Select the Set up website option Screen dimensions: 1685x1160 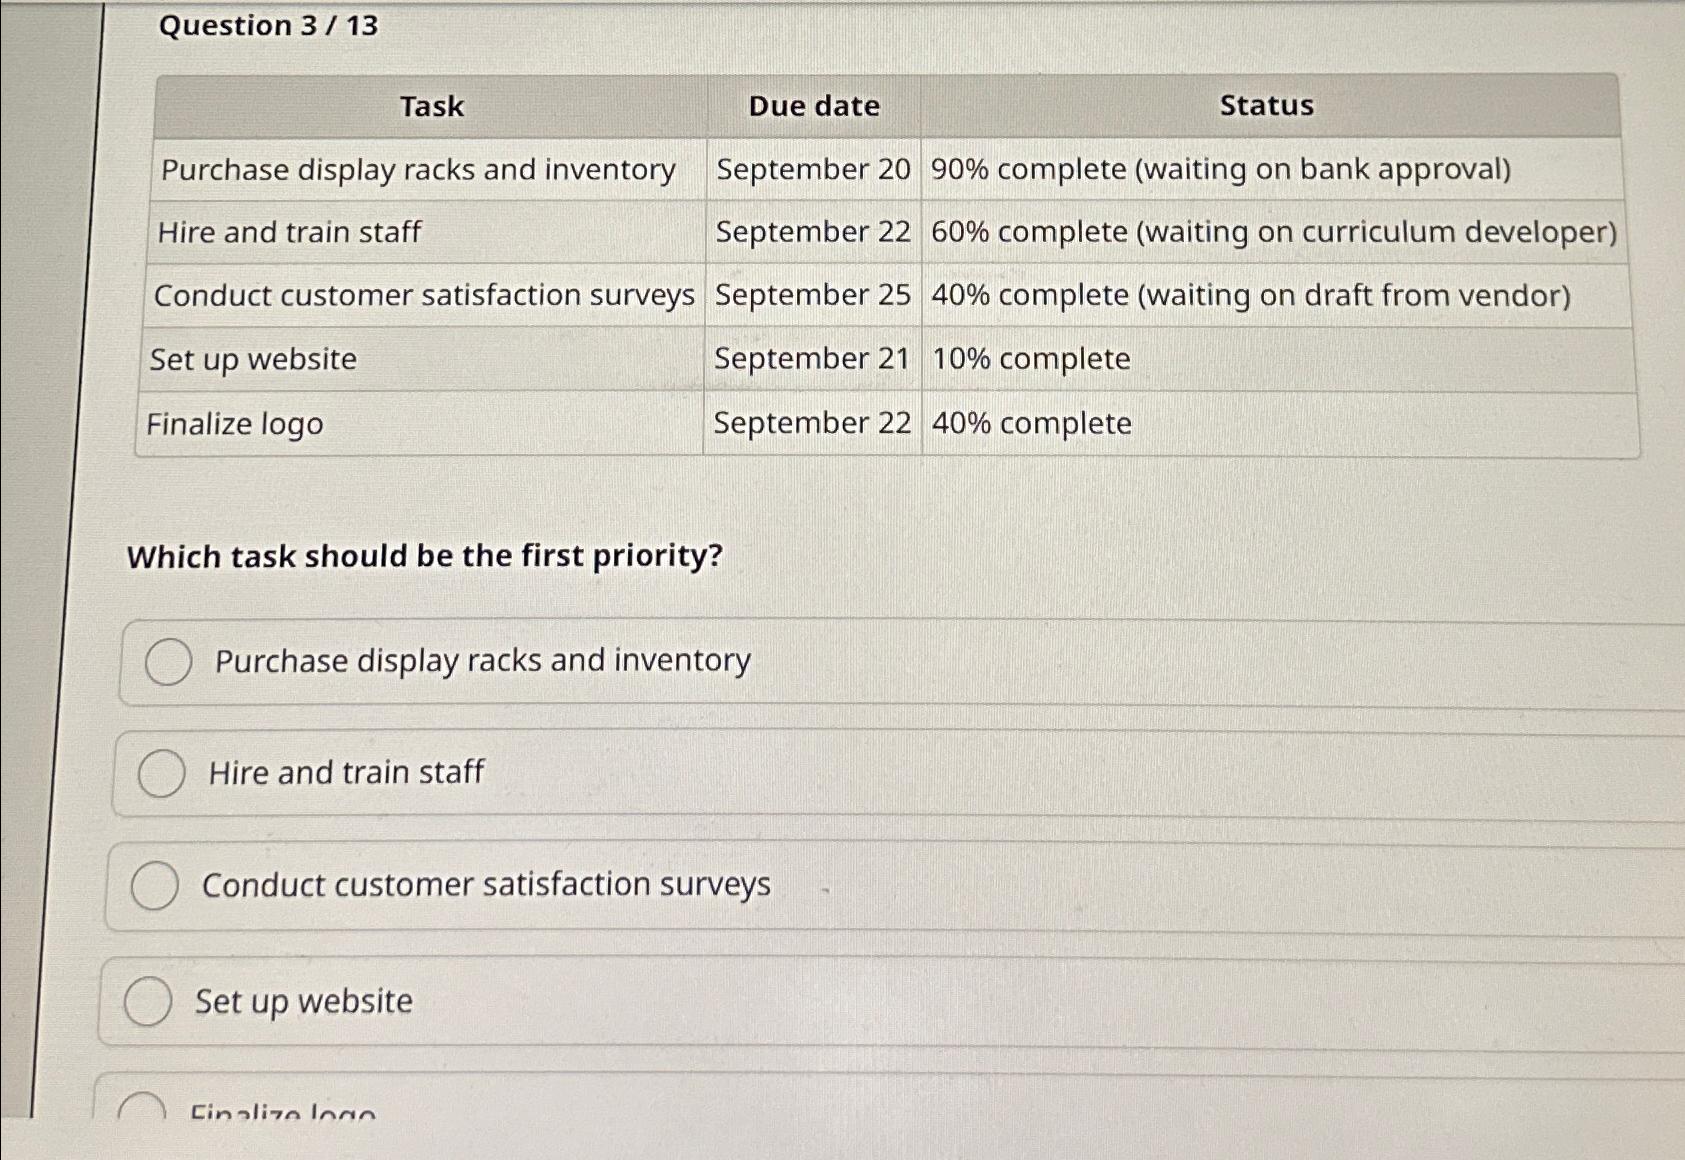[150, 1000]
